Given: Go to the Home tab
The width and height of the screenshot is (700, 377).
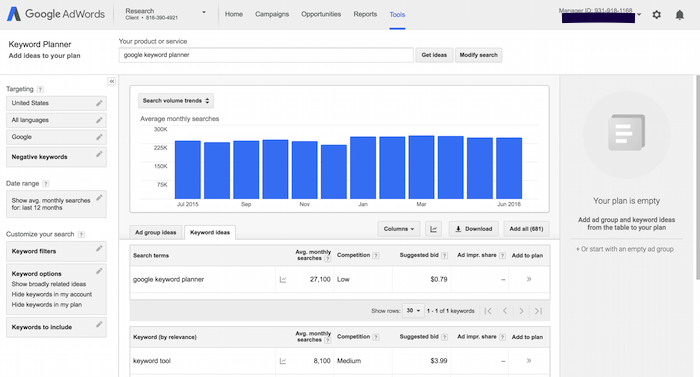Looking at the screenshot, I should 234,14.
